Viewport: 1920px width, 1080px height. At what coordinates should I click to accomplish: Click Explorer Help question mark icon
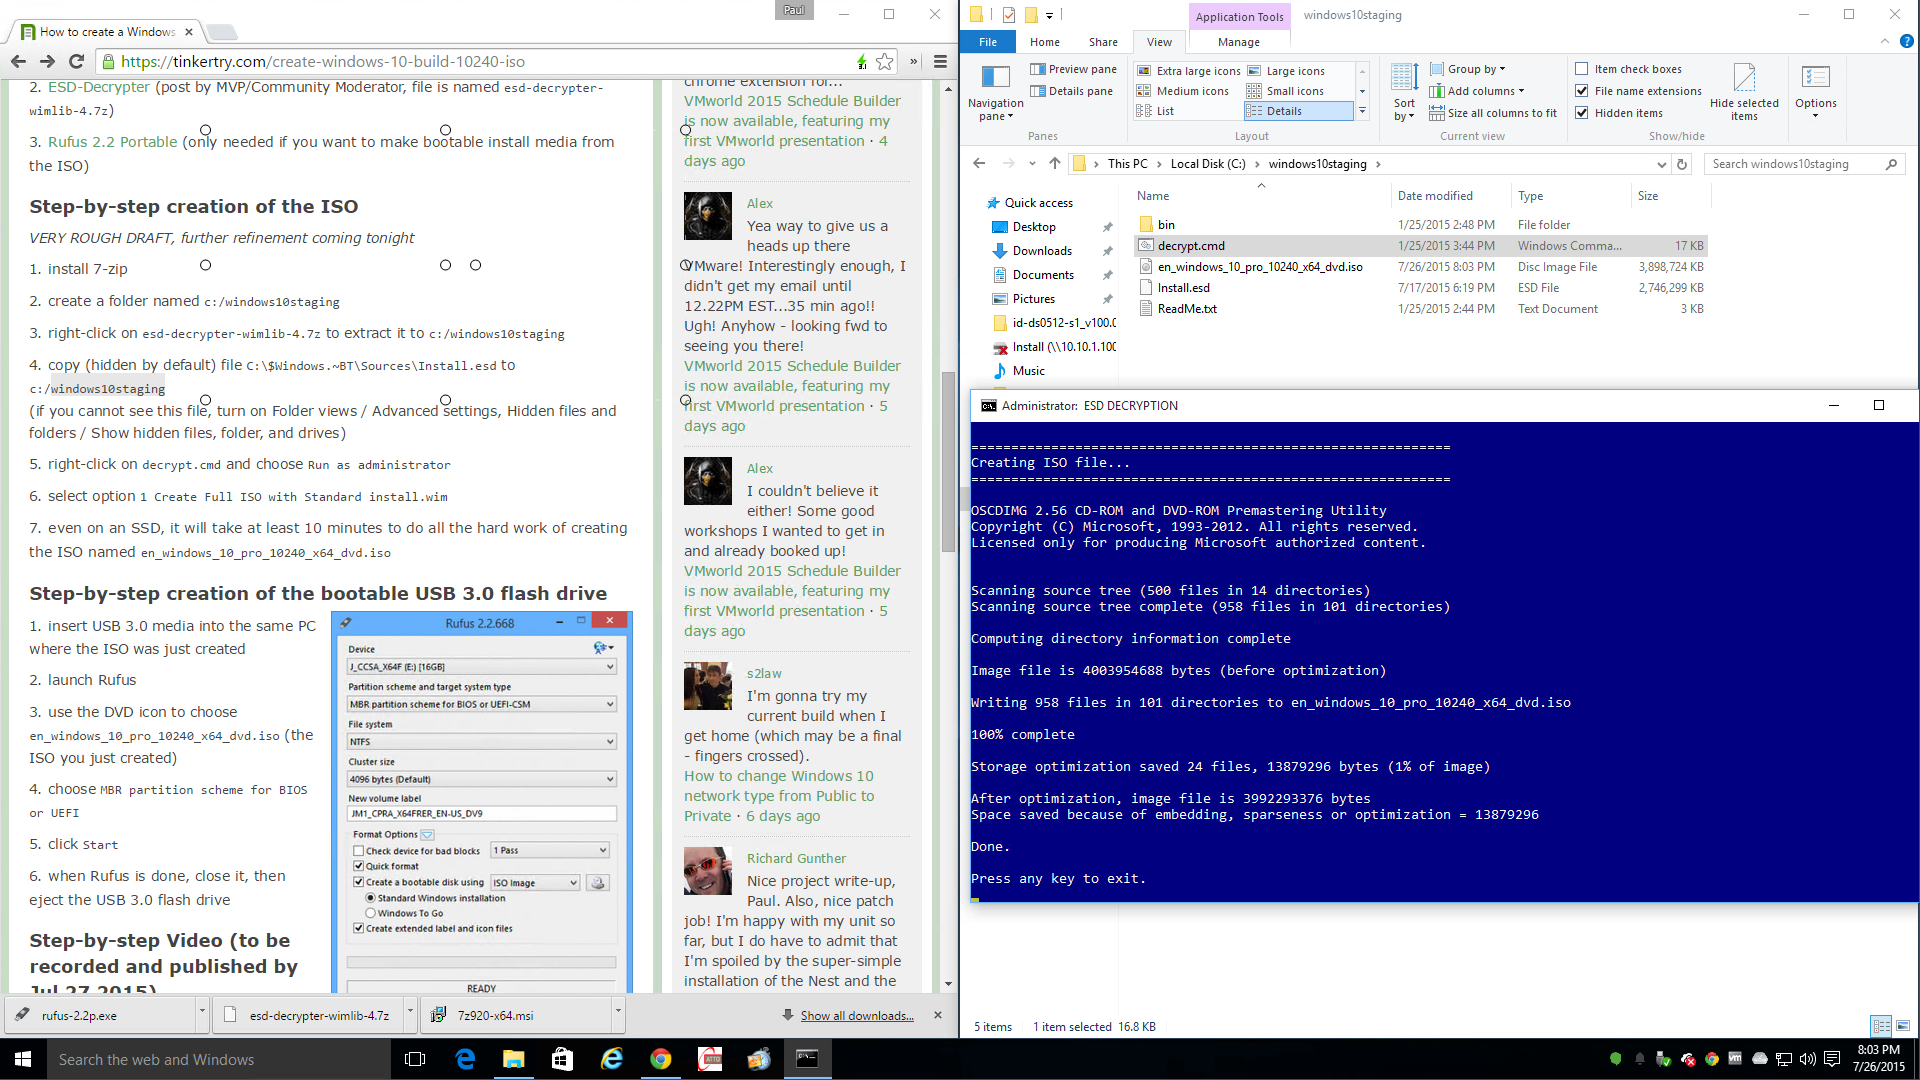1906,42
